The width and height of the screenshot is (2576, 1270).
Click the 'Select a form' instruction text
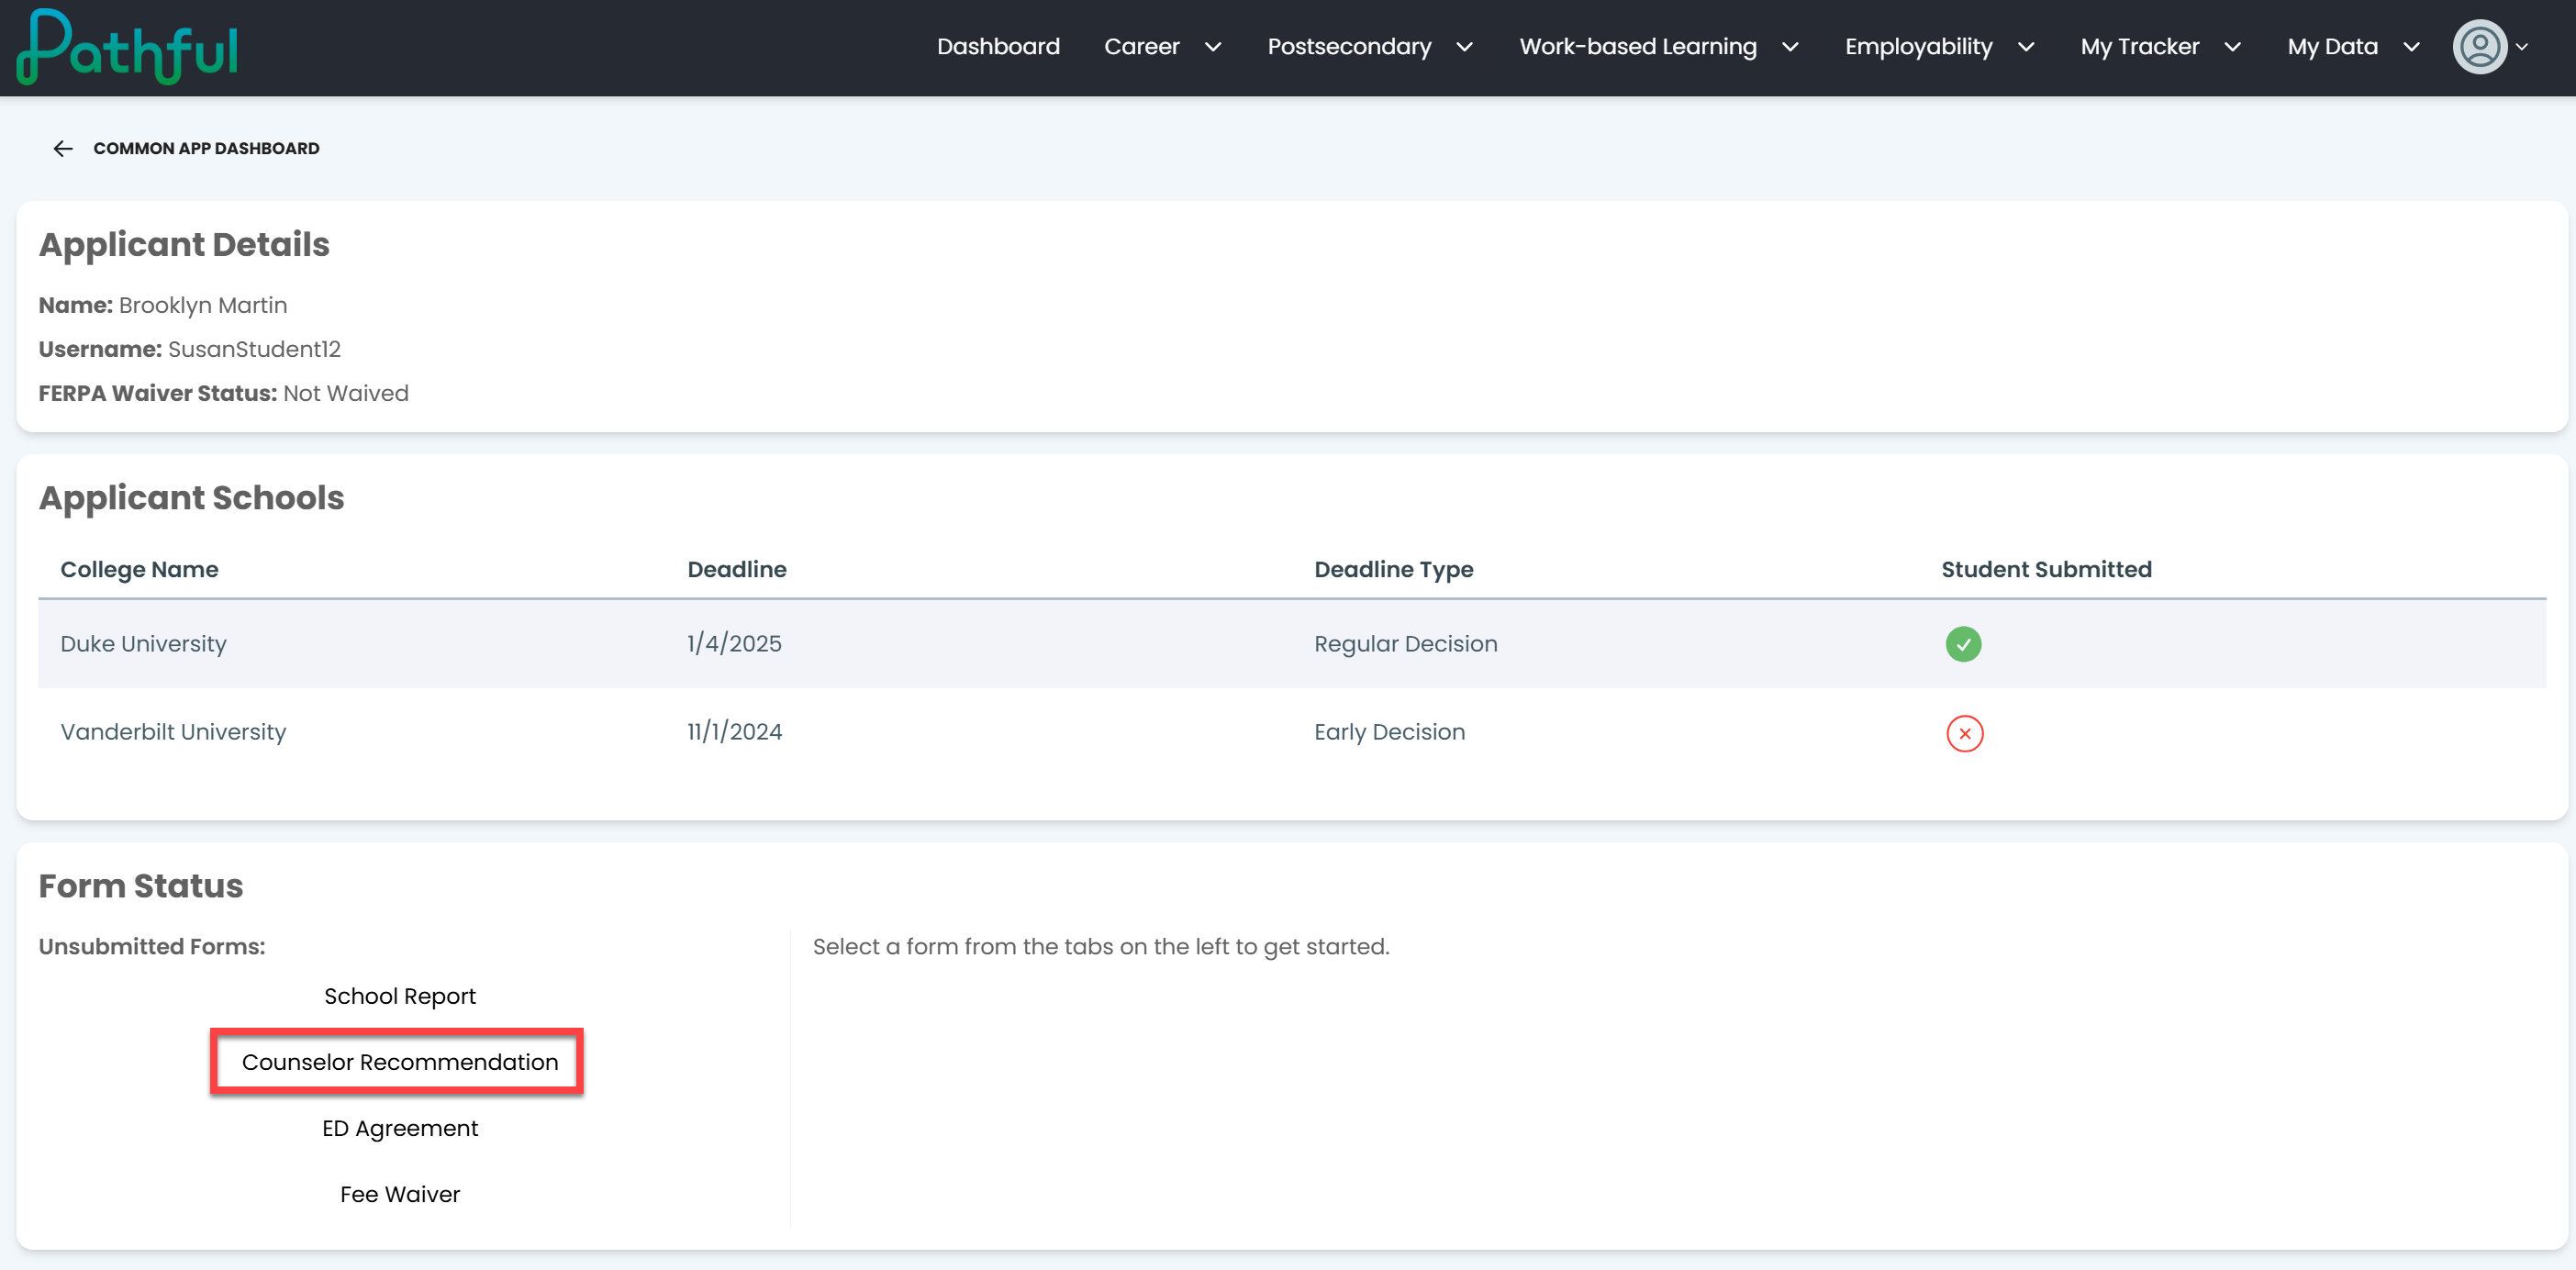coord(1101,946)
